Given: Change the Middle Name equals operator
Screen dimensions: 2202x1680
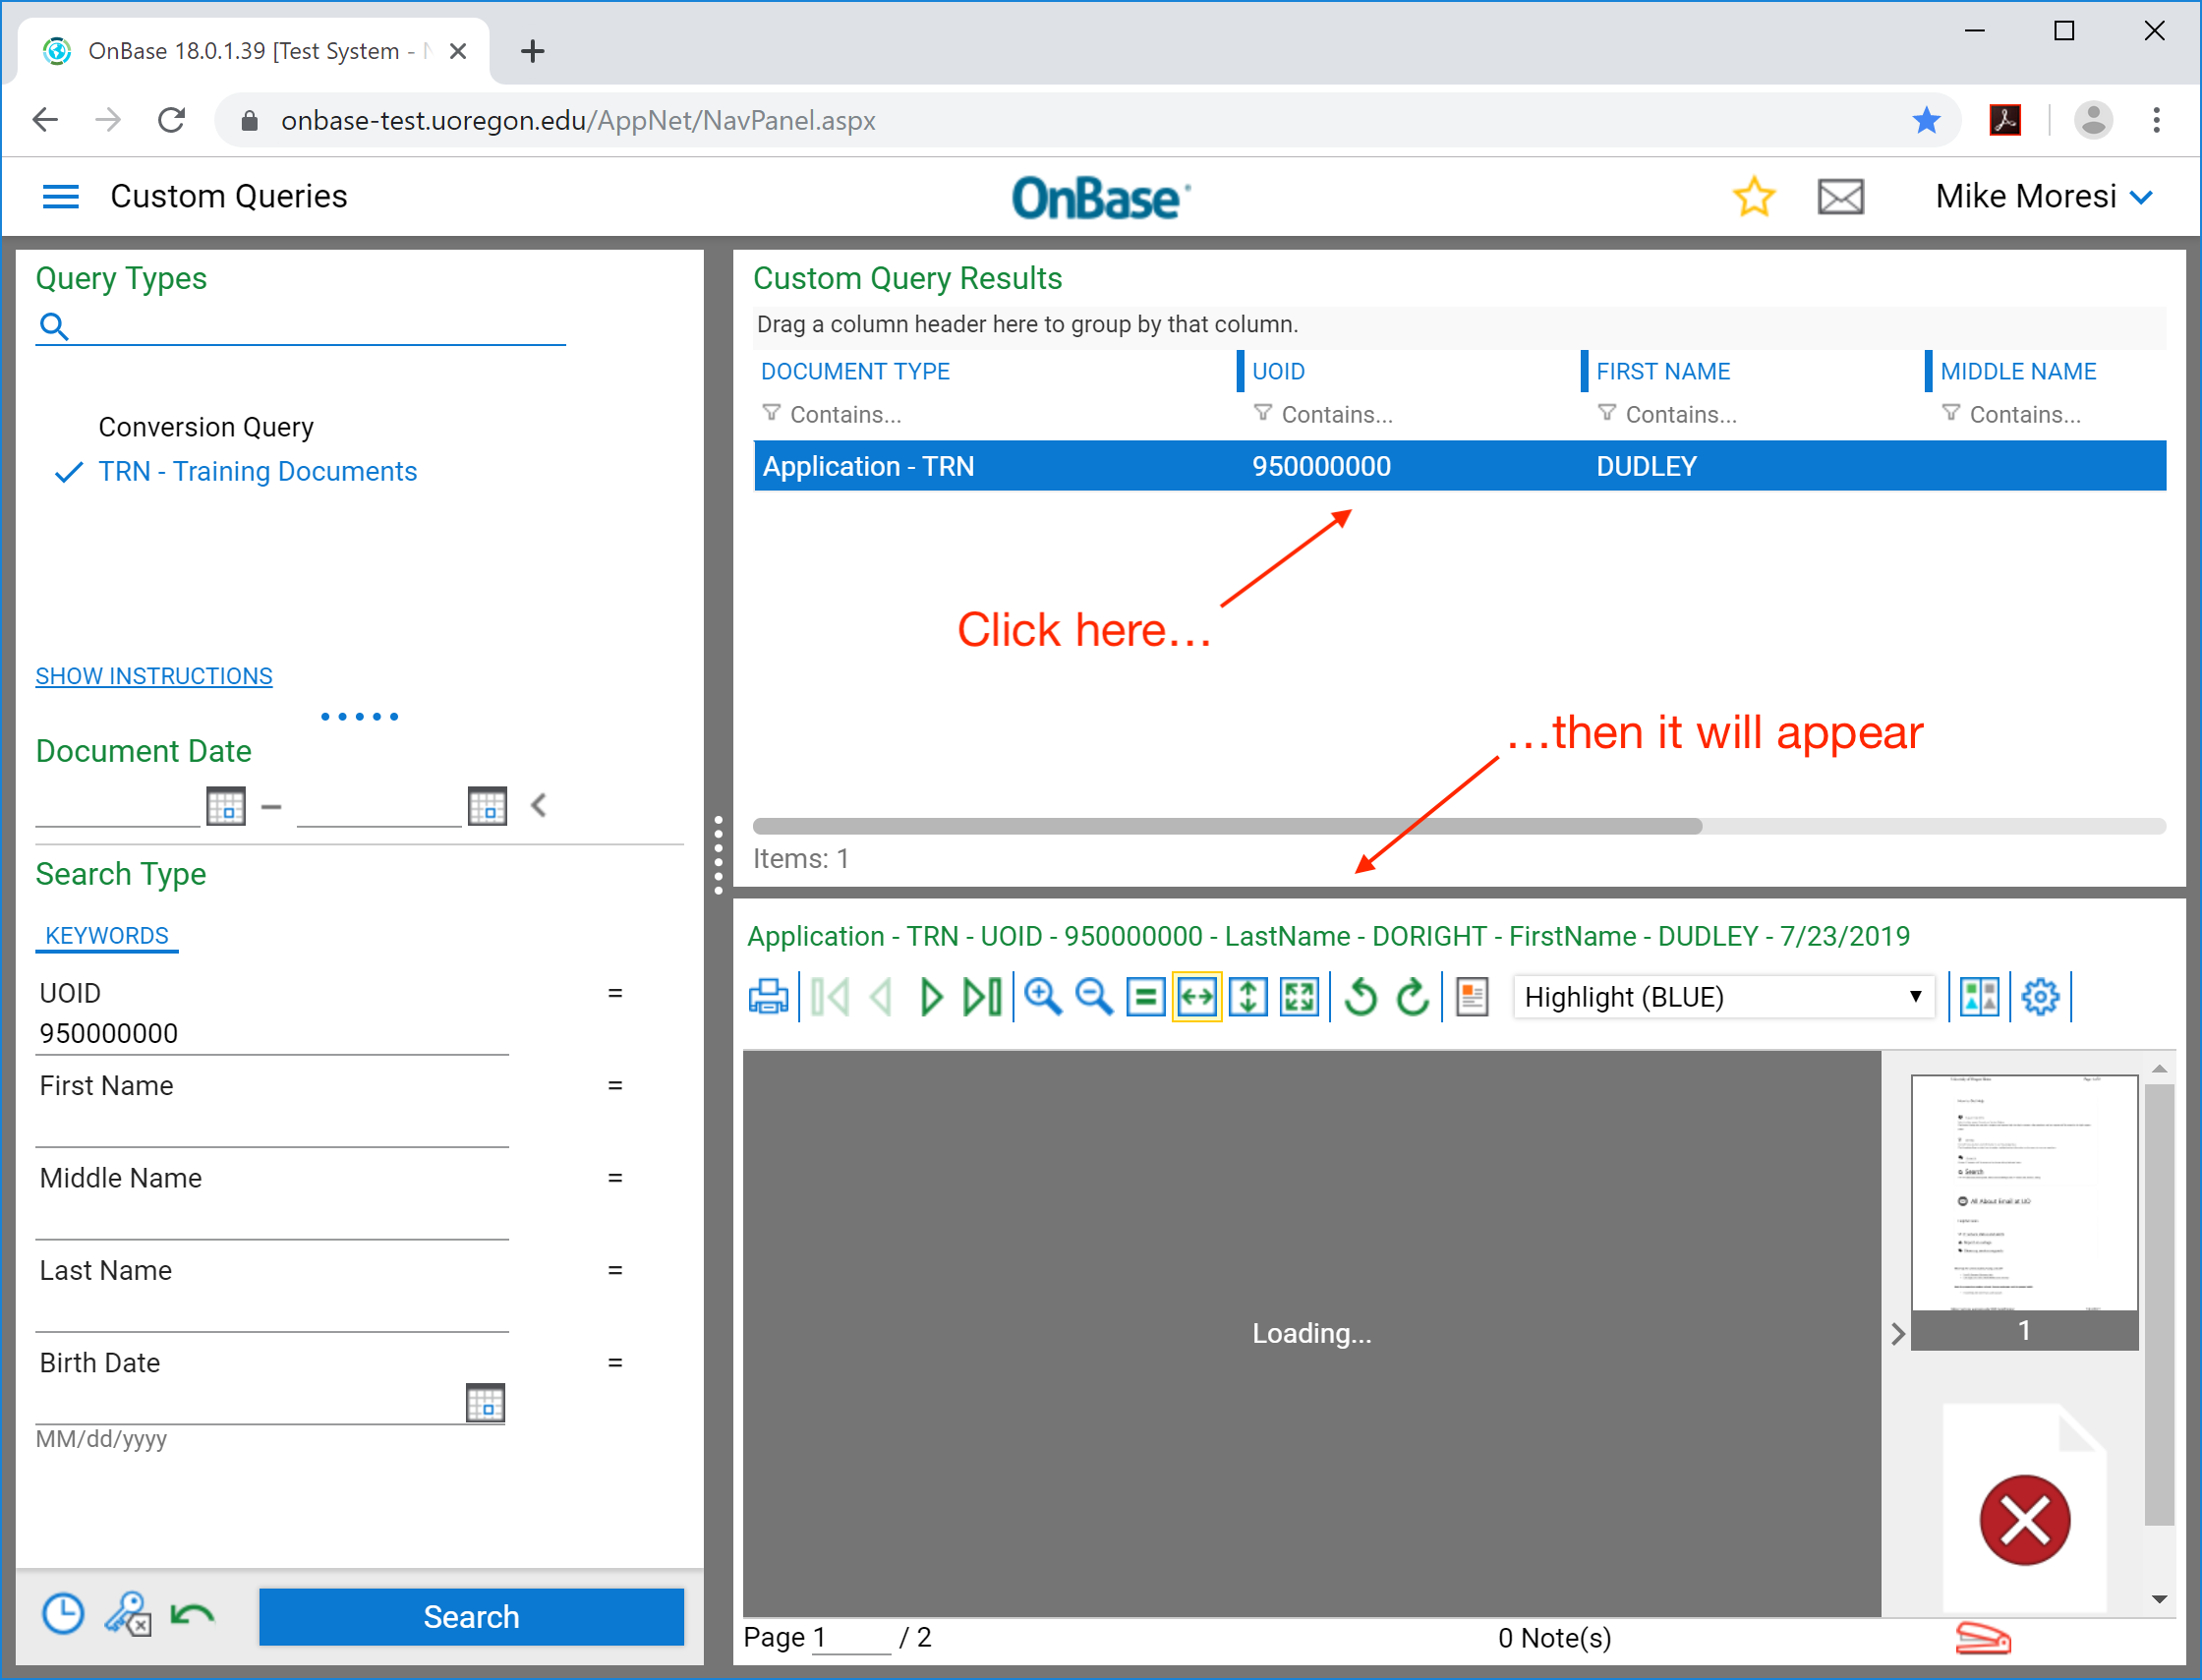Looking at the screenshot, I should (615, 1178).
